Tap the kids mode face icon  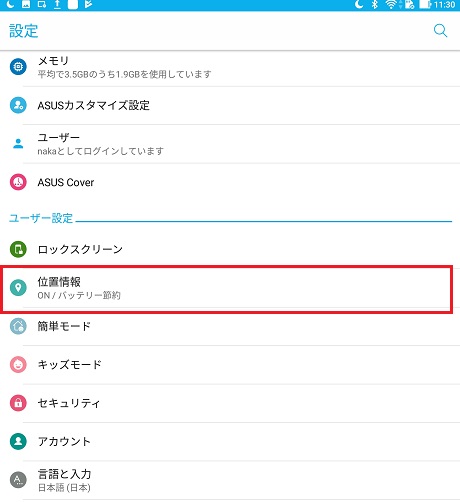(x=18, y=364)
